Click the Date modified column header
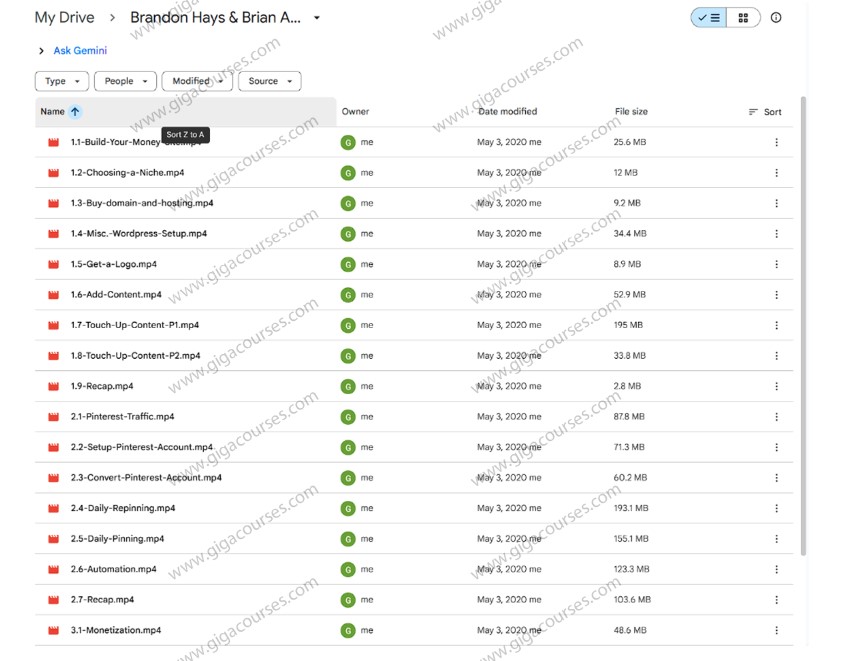This screenshot has width=847, height=661. coord(507,112)
